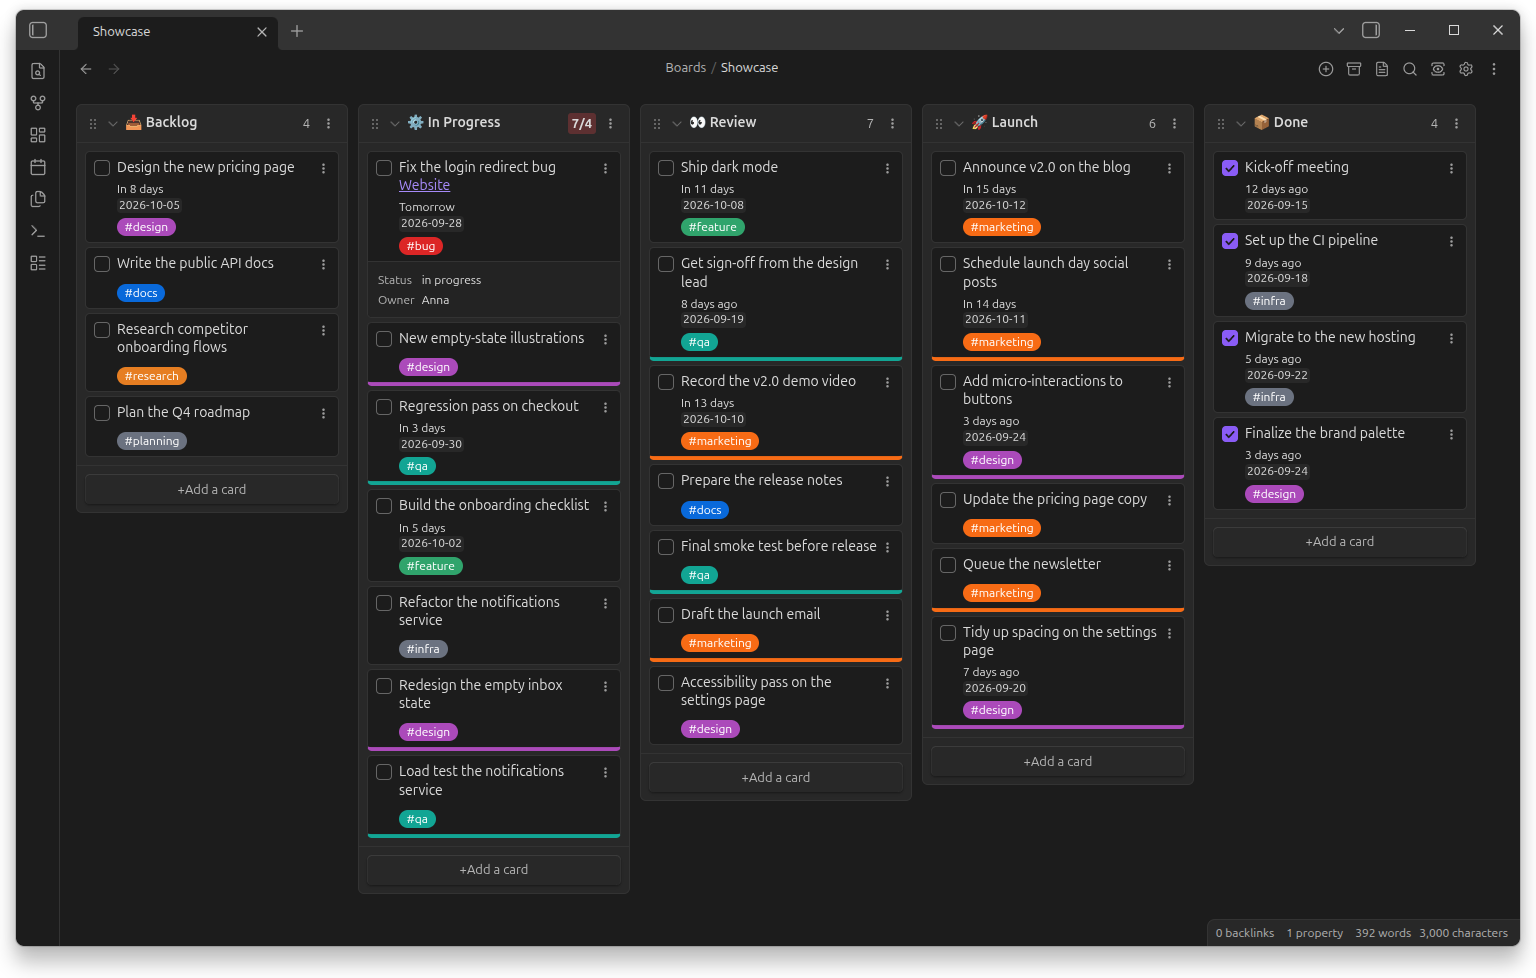Click the archive box icon in the board header
Image resolution: width=1536 pixels, height=978 pixels.
pos(1354,69)
